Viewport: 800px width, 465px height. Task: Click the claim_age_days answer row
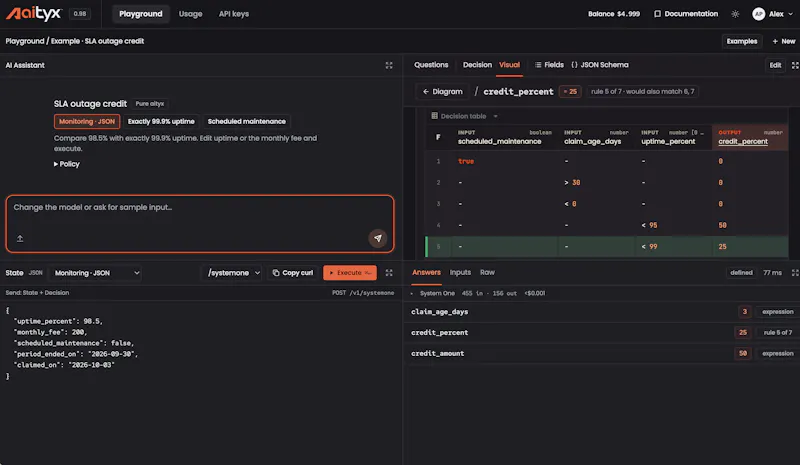tap(602, 312)
